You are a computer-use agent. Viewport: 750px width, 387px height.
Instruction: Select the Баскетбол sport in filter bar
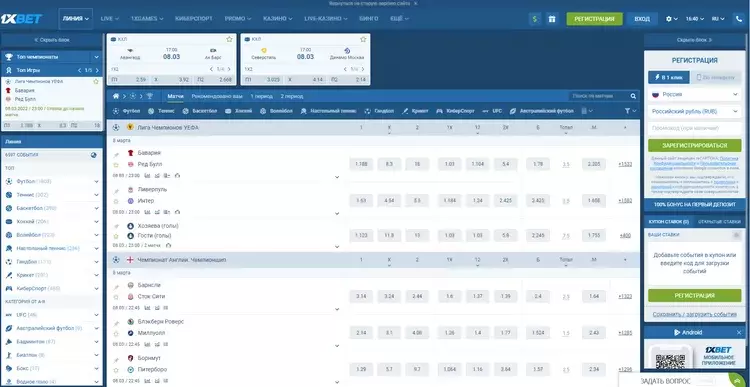coord(199,111)
